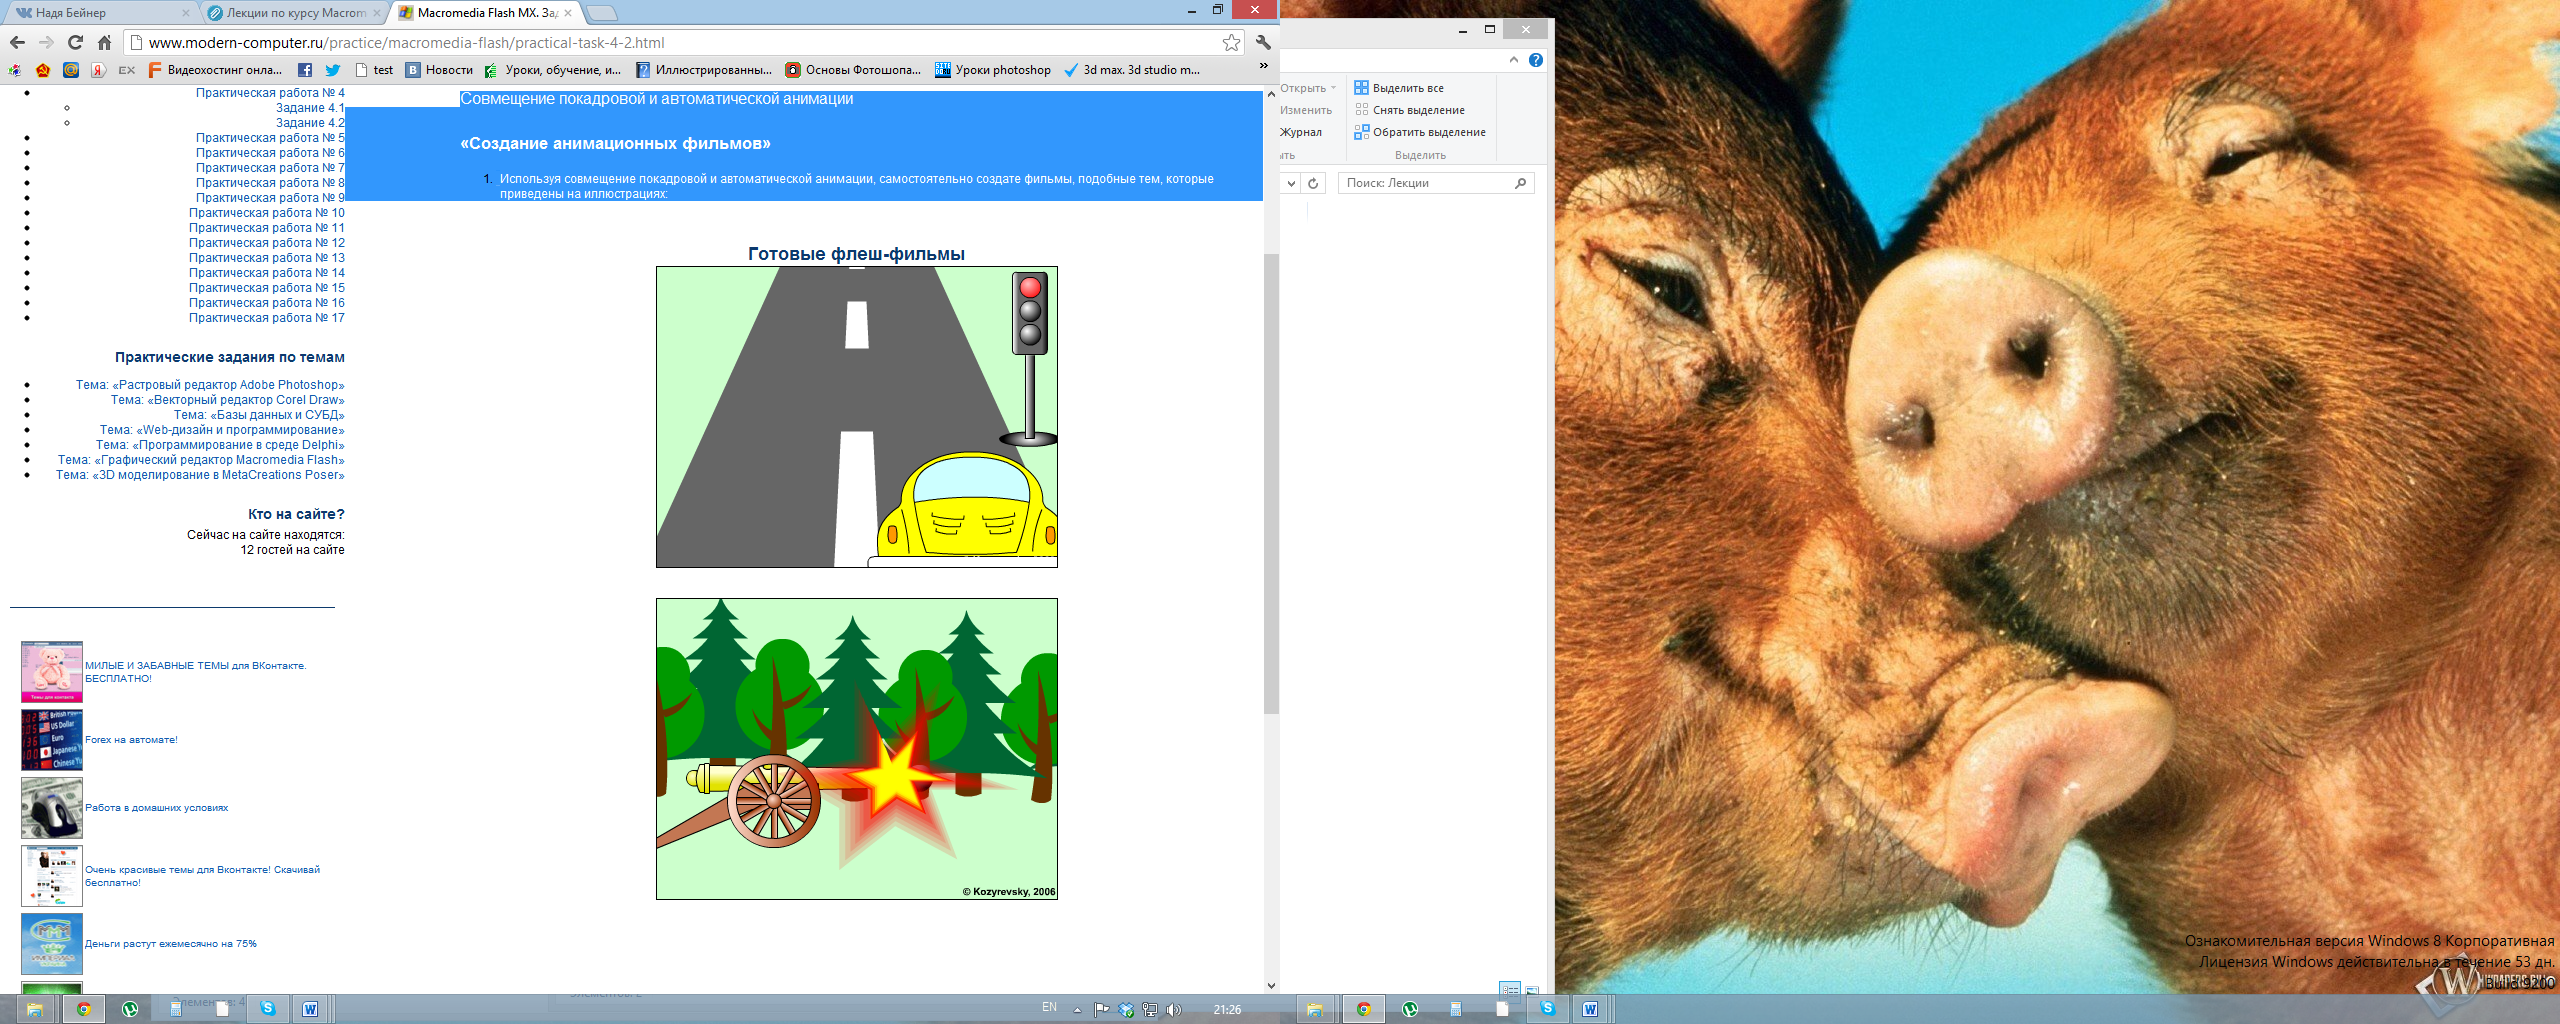Open the test bookmark

point(374,70)
